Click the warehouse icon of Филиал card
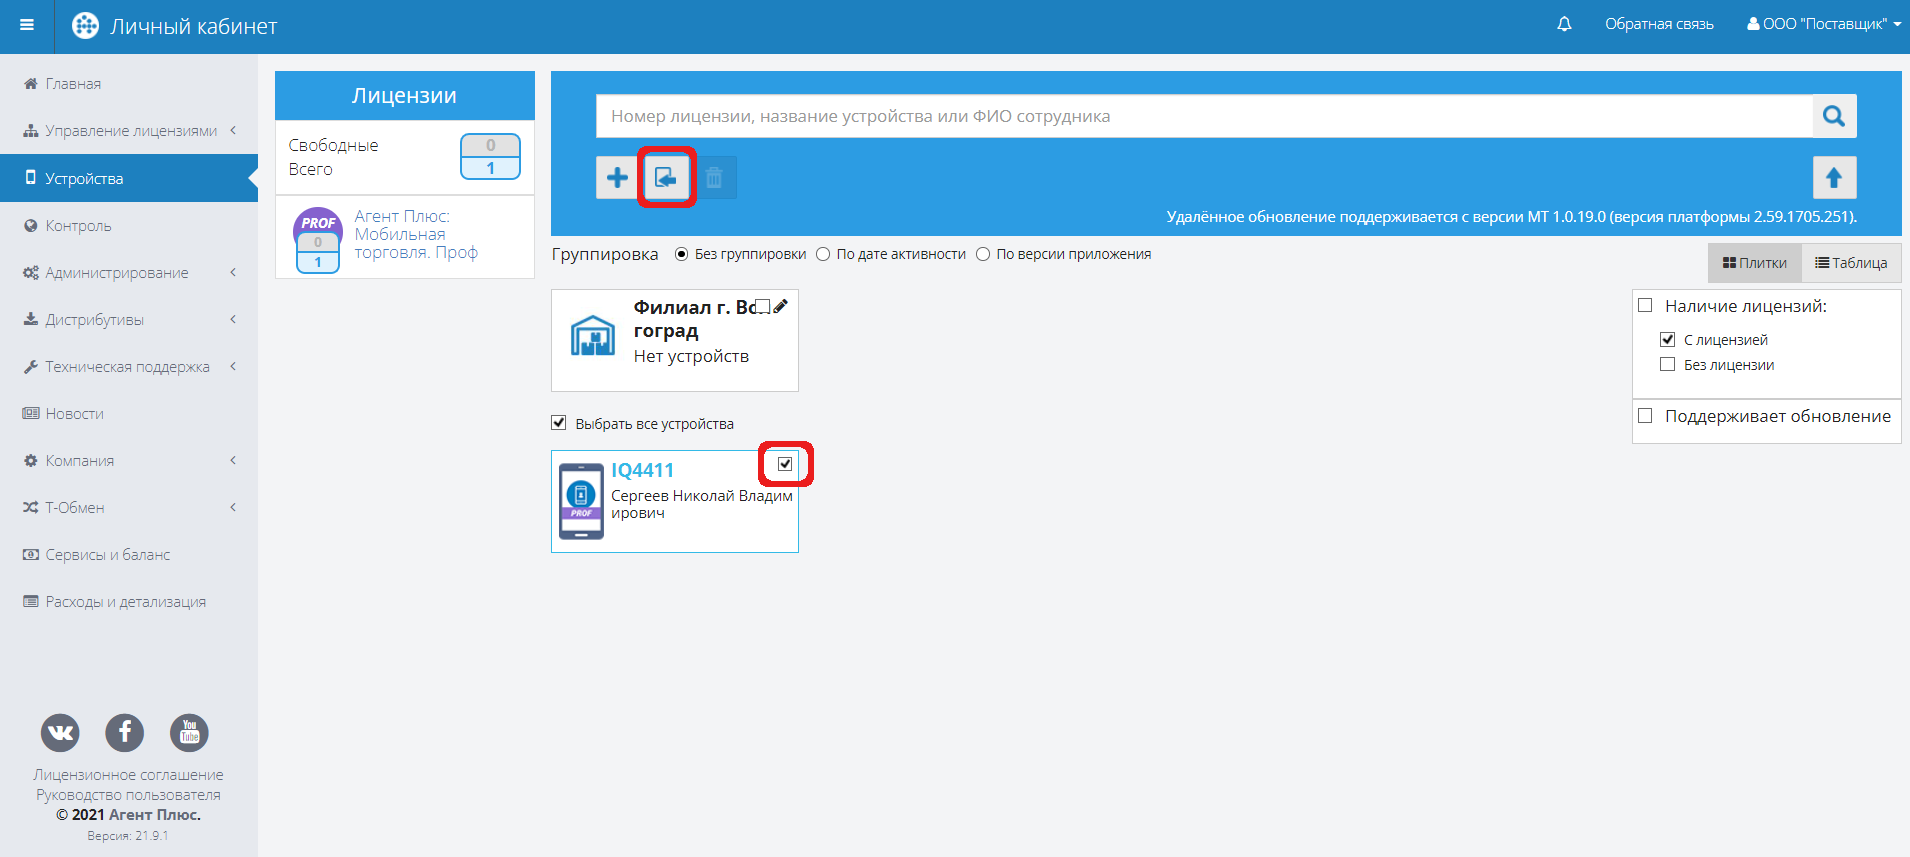The width and height of the screenshot is (1910, 857). [x=593, y=336]
